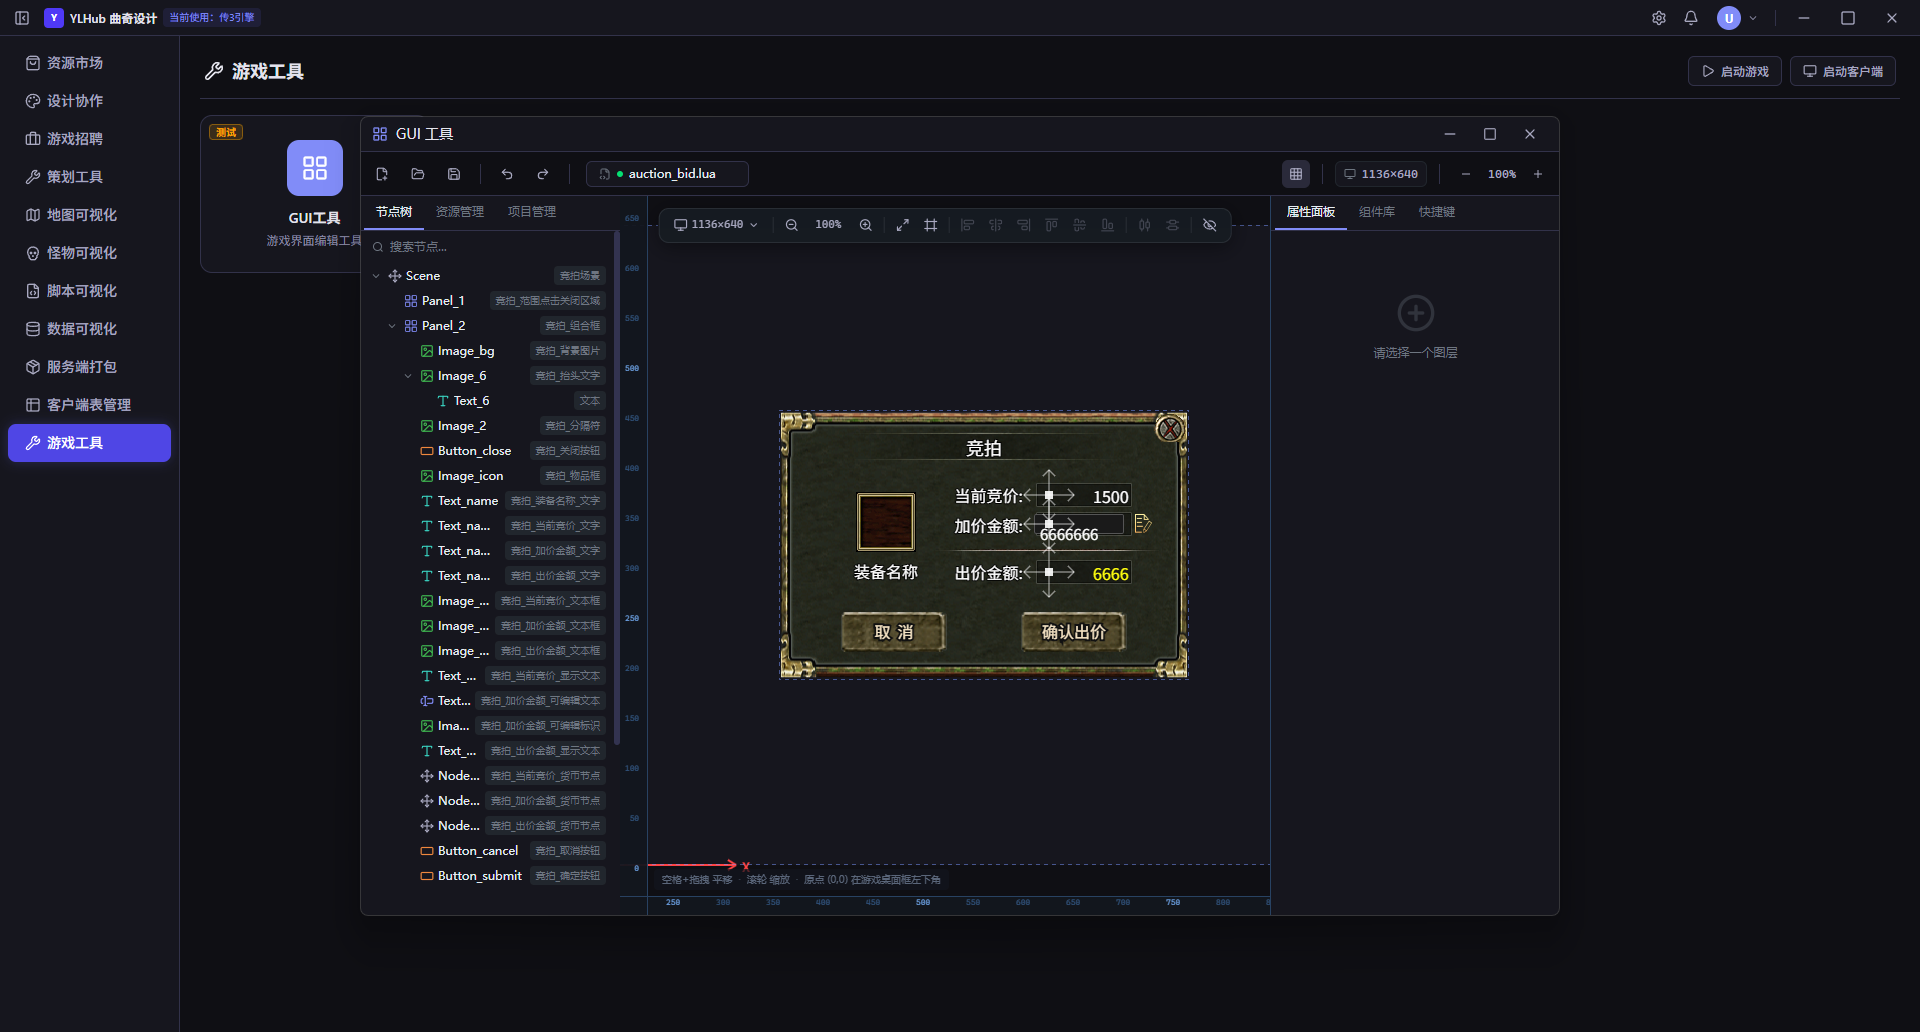1920x1032 pixels.
Task: Click the undo arrow in GUI toolbar
Action: click(507, 174)
